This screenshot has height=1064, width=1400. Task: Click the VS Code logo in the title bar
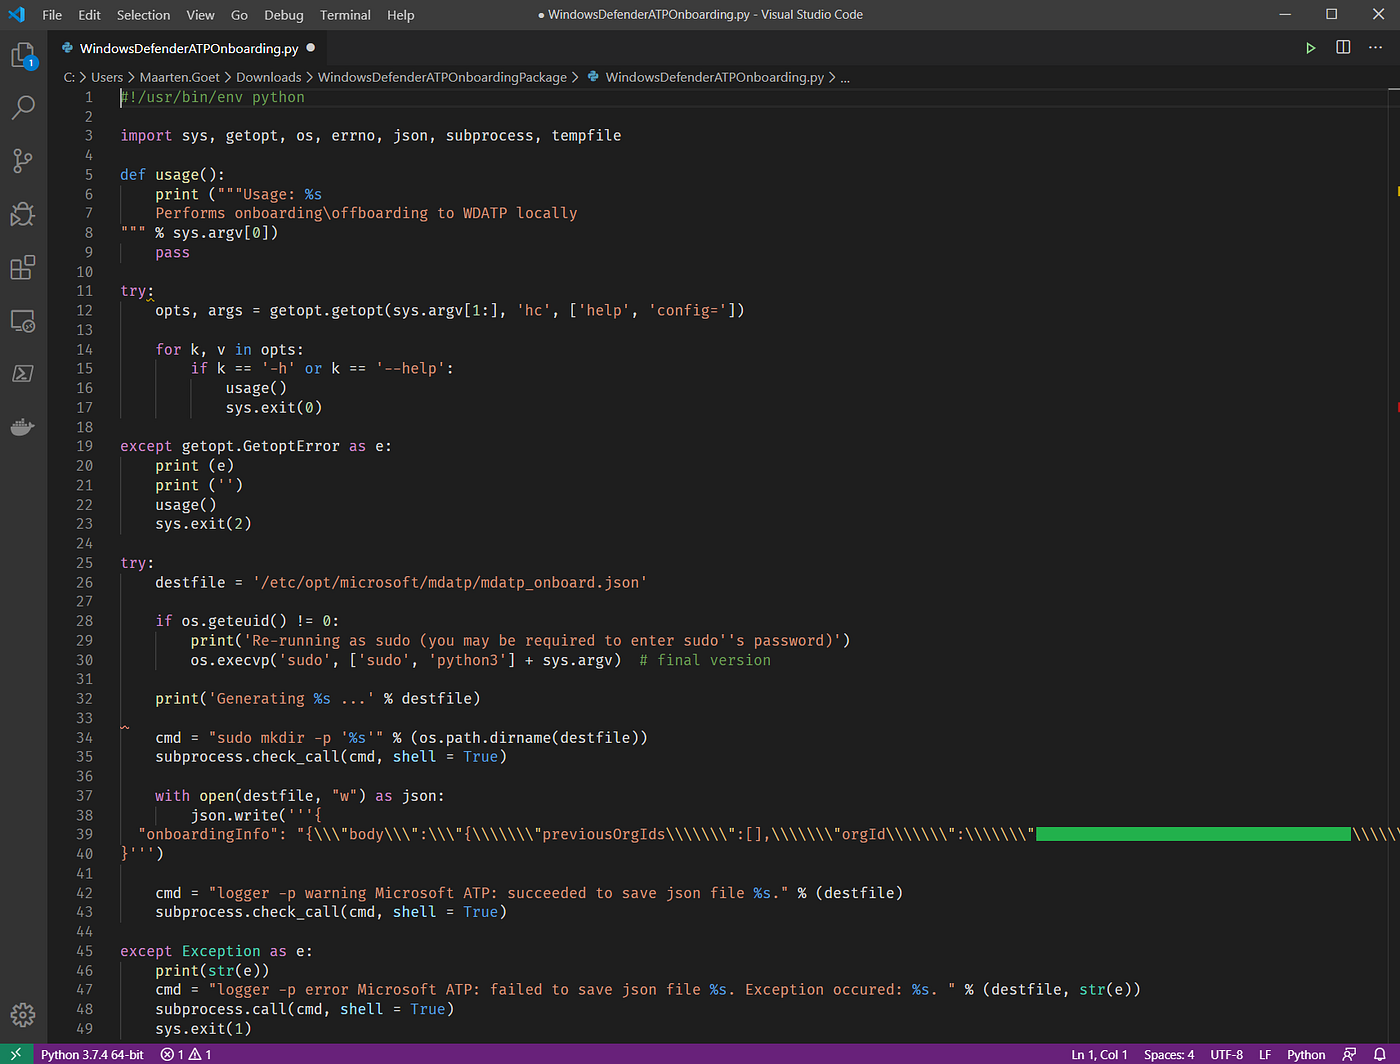pyautogui.click(x=16, y=15)
